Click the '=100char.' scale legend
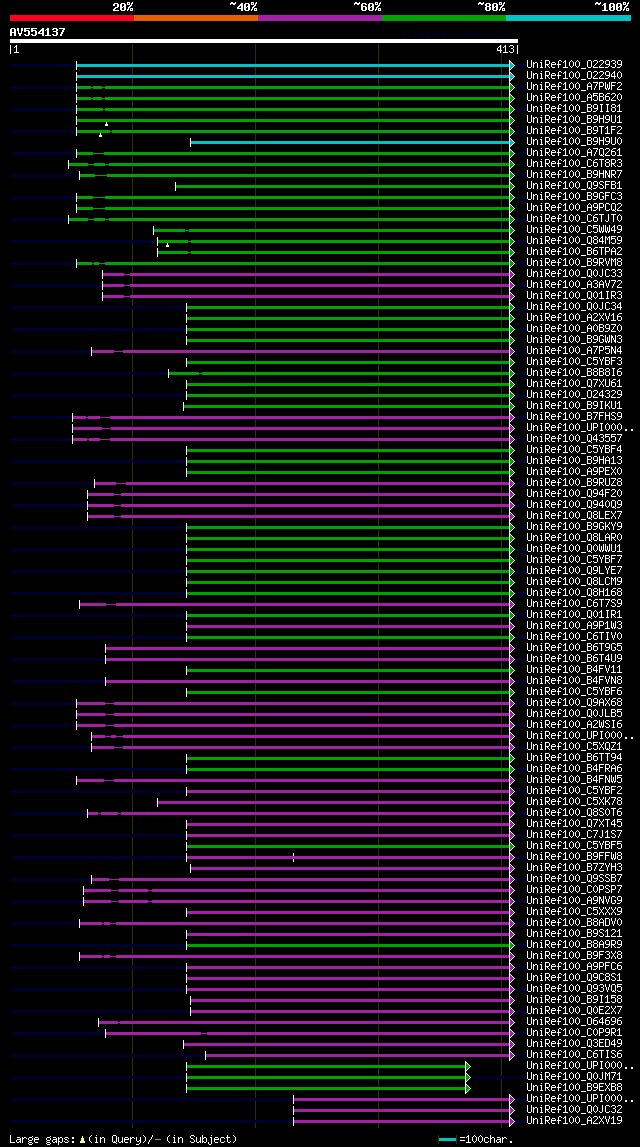 (x=486, y=1139)
